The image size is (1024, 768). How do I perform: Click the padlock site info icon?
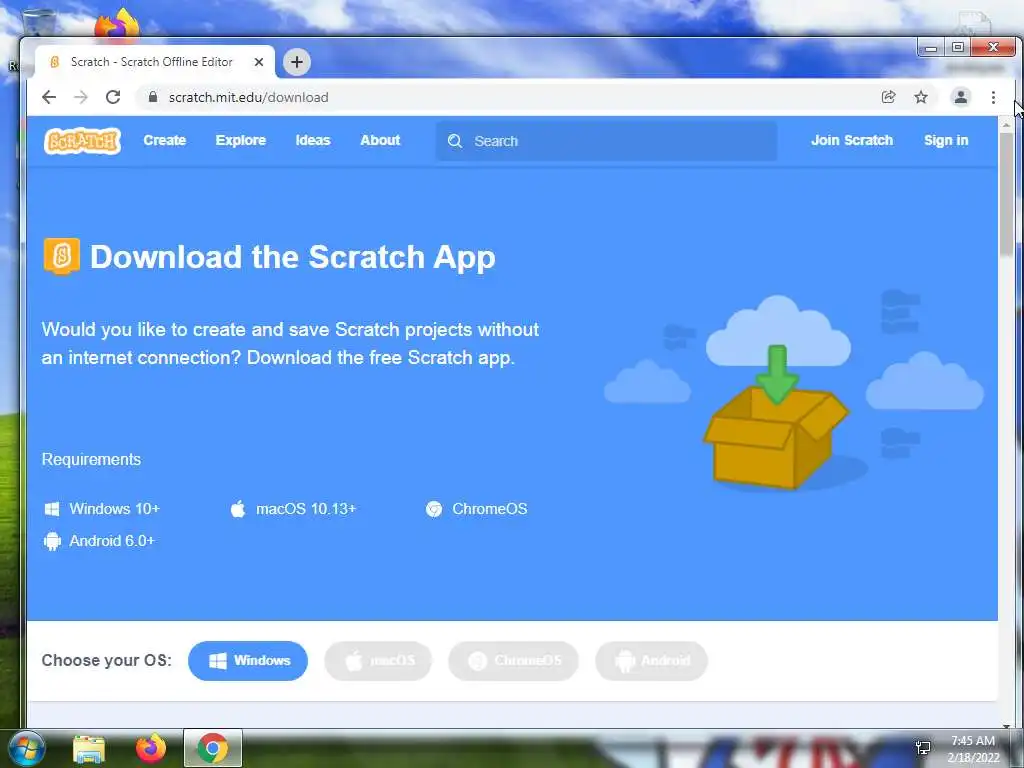pyautogui.click(x=153, y=97)
